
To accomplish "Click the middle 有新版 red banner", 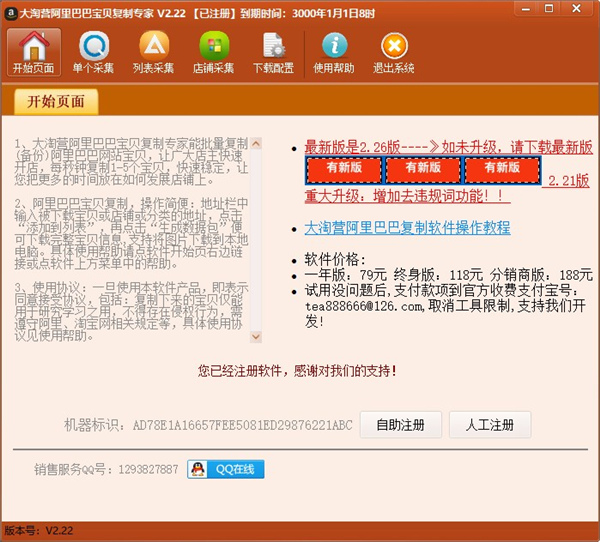I will [x=423, y=170].
